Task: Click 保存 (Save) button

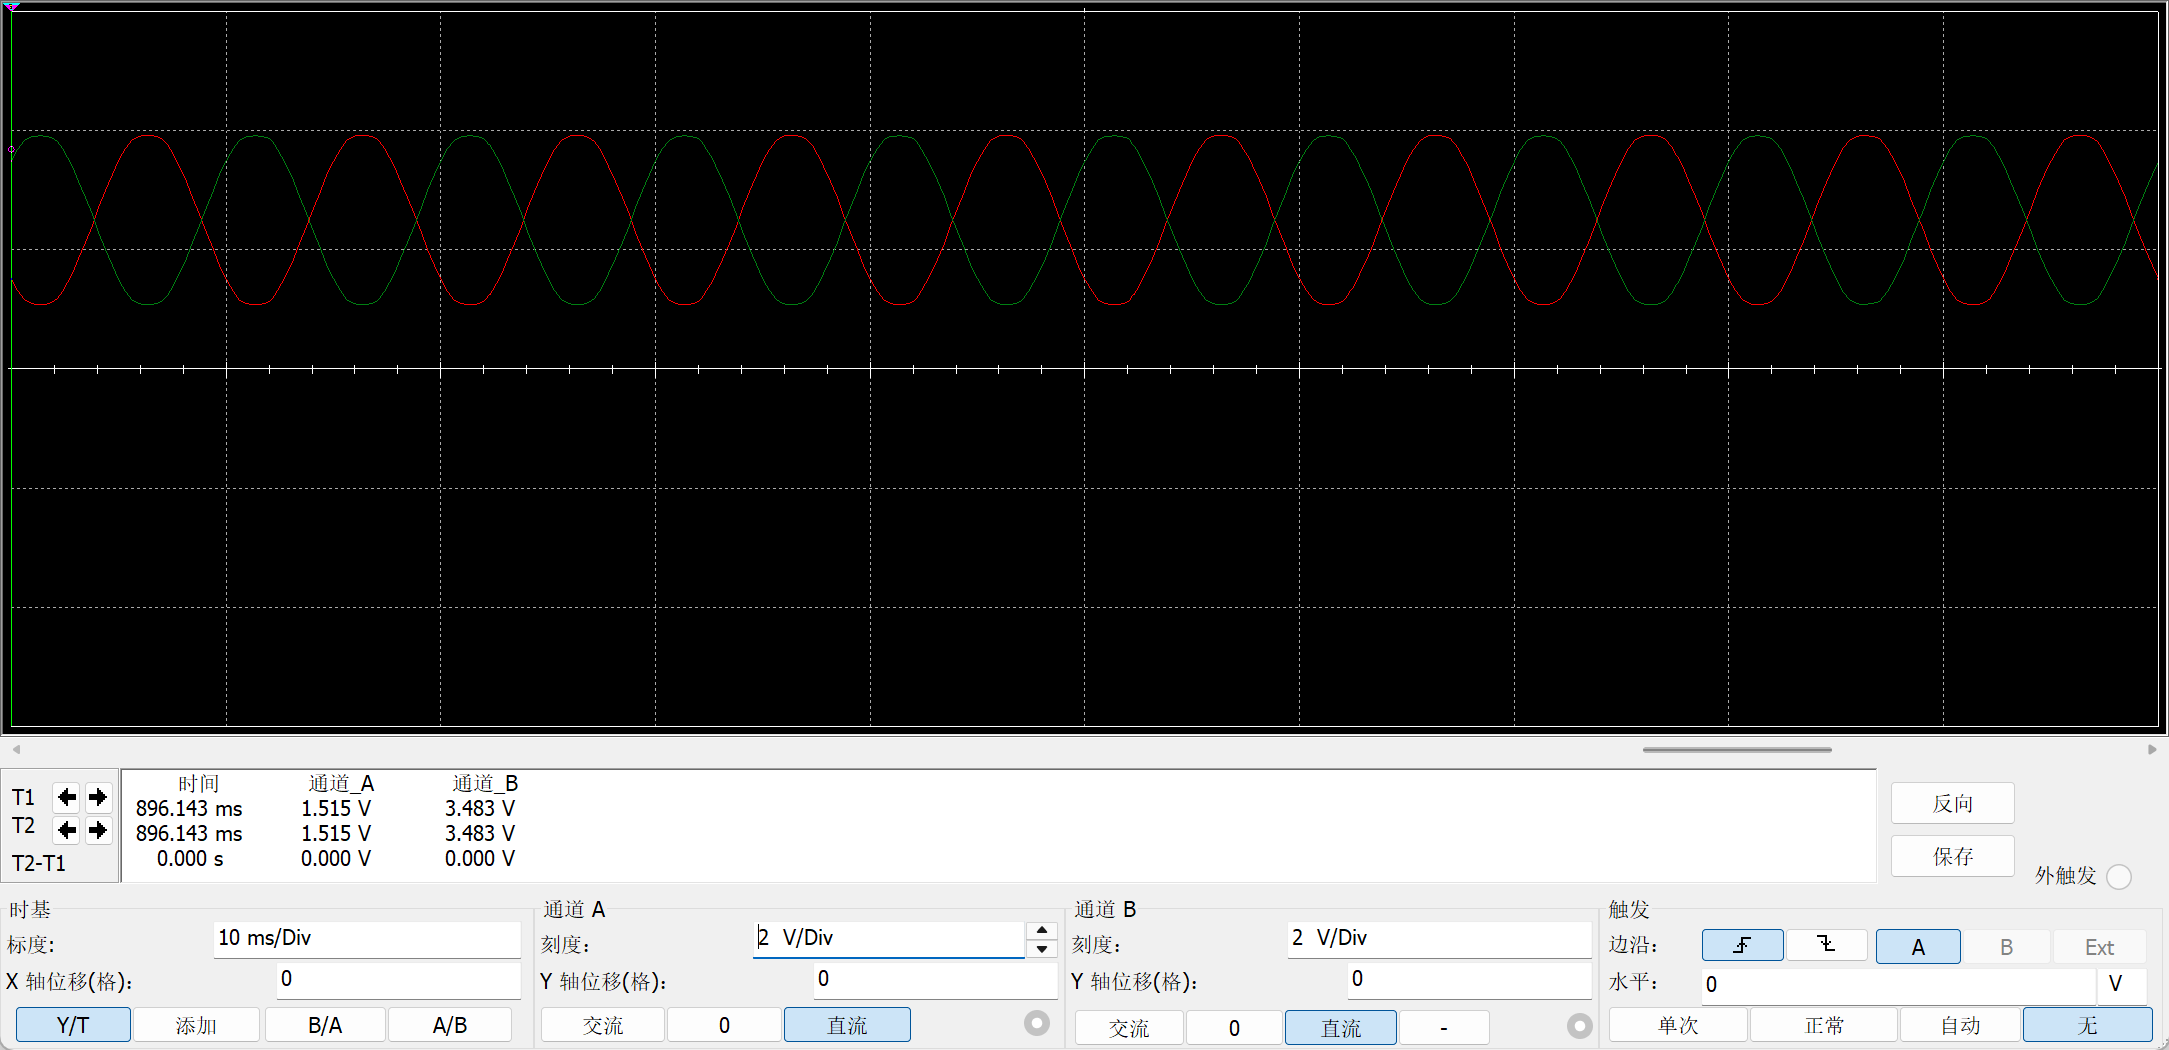Action: (1953, 856)
